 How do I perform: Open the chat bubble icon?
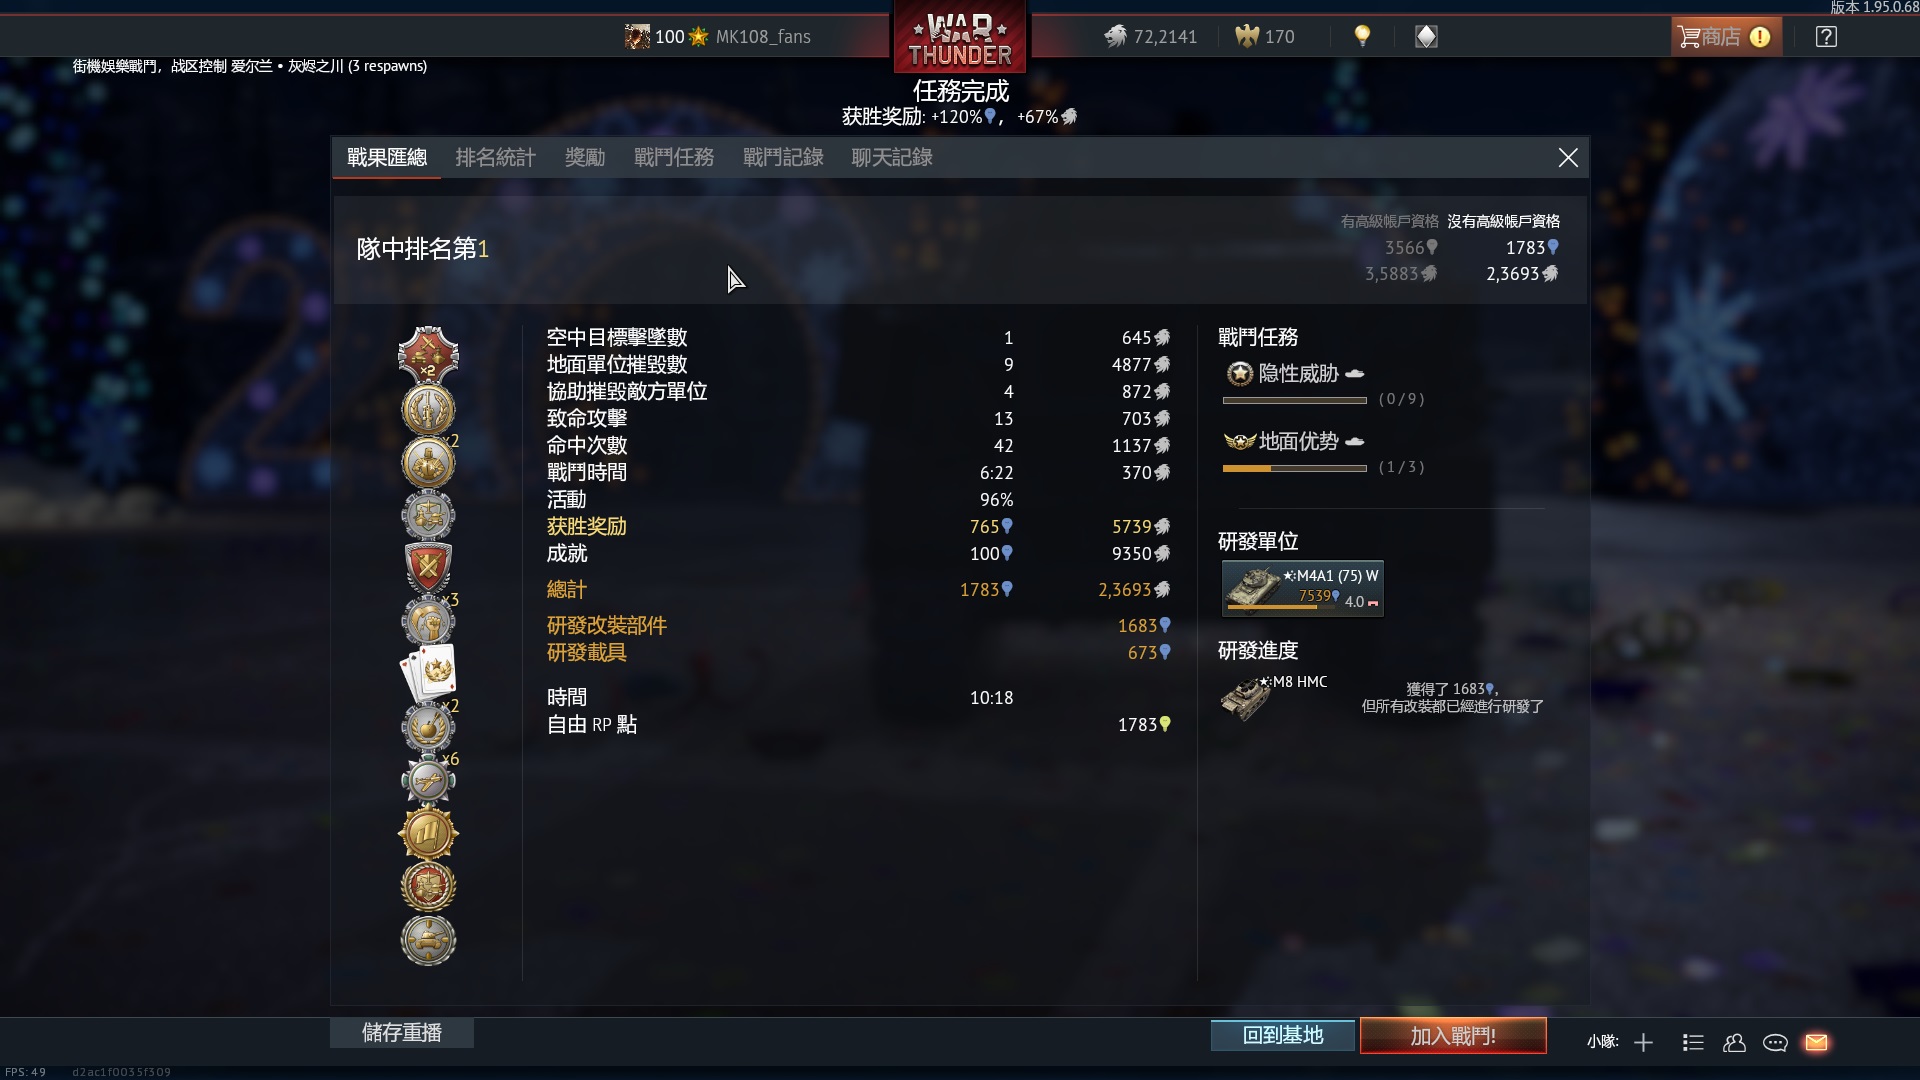coord(1775,1042)
